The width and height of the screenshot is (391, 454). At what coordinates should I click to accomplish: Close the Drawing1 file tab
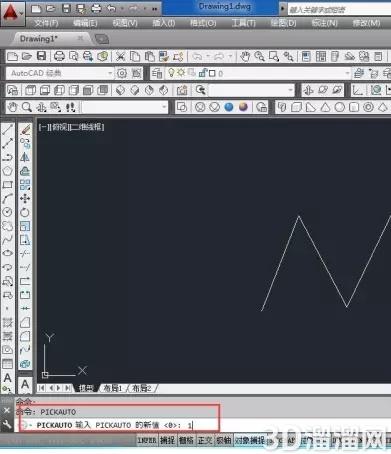click(x=80, y=39)
